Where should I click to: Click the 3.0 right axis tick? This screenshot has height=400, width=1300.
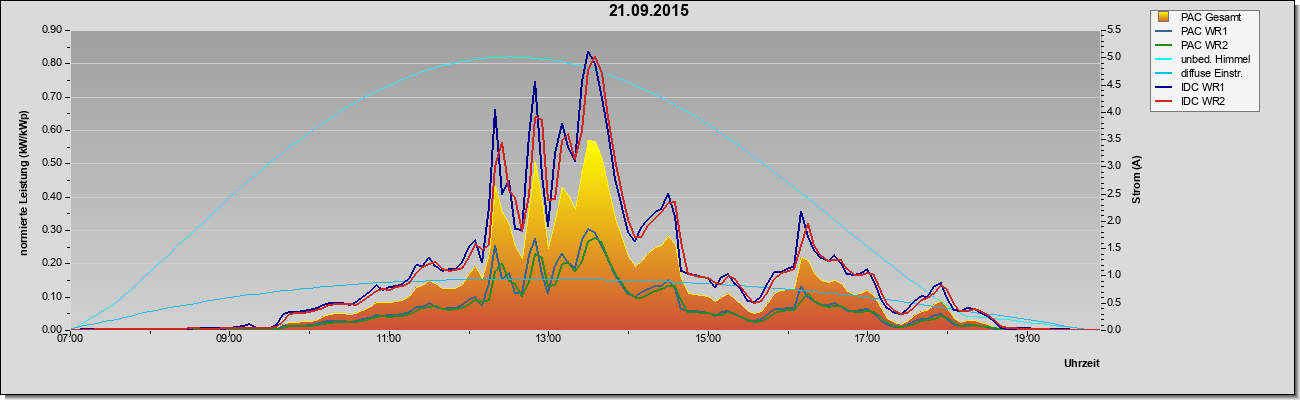click(1116, 166)
